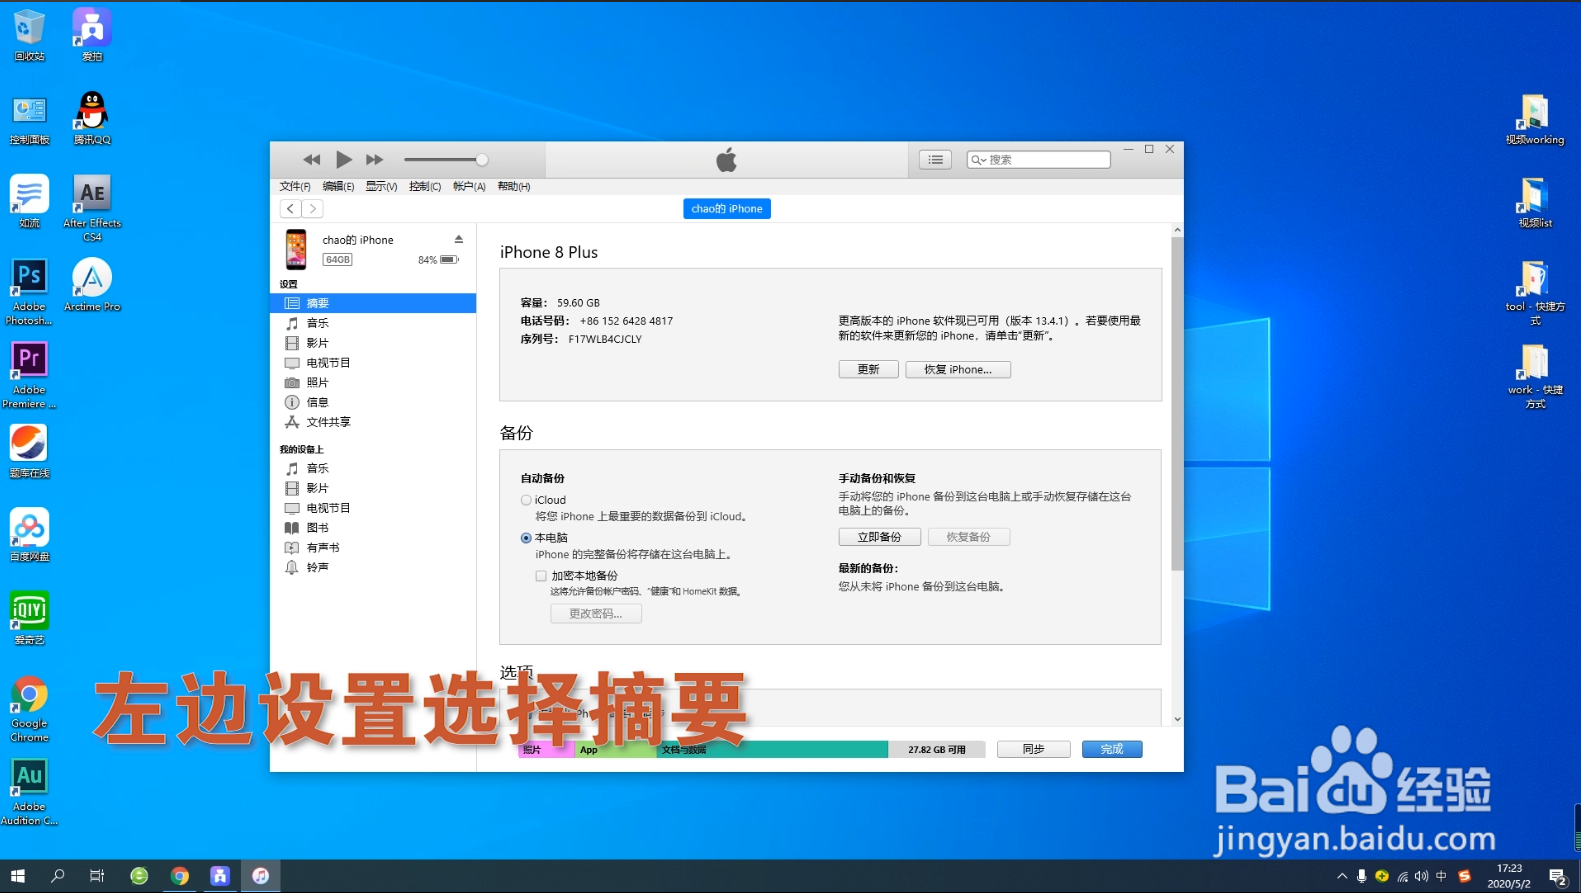Select the iCloud backup radio button
The height and width of the screenshot is (893, 1581).
click(526, 500)
